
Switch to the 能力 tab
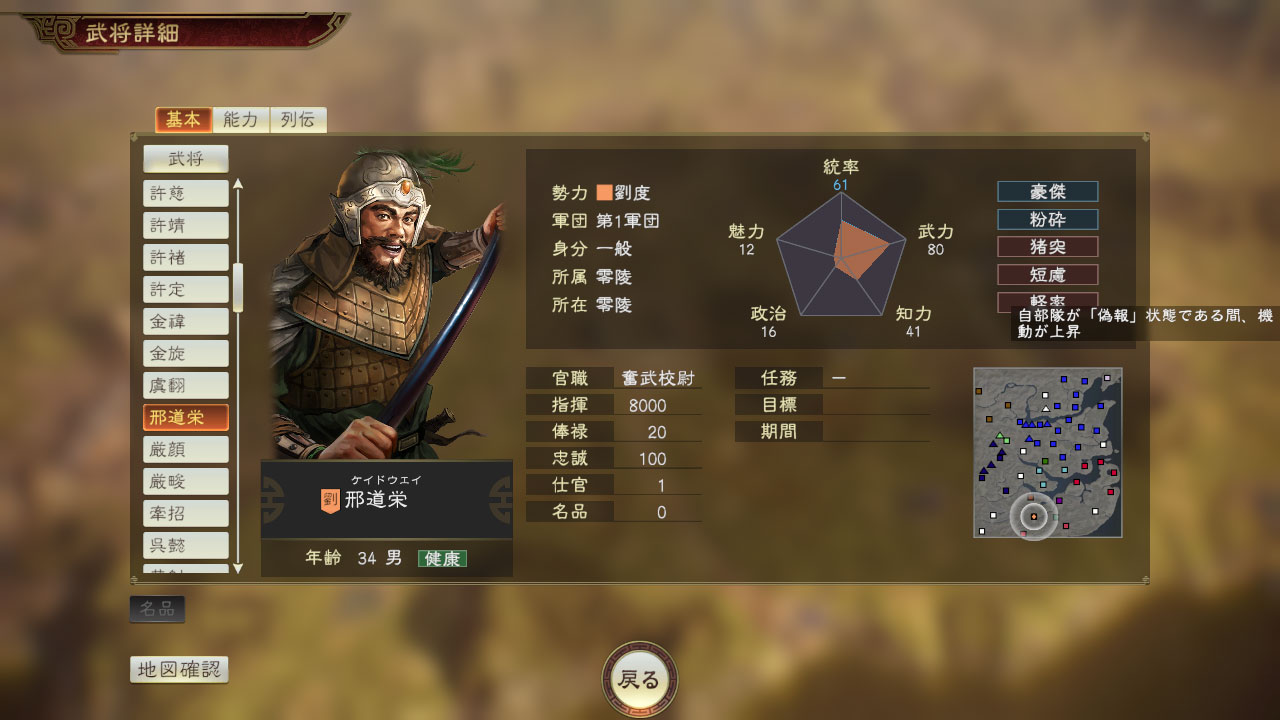[241, 120]
